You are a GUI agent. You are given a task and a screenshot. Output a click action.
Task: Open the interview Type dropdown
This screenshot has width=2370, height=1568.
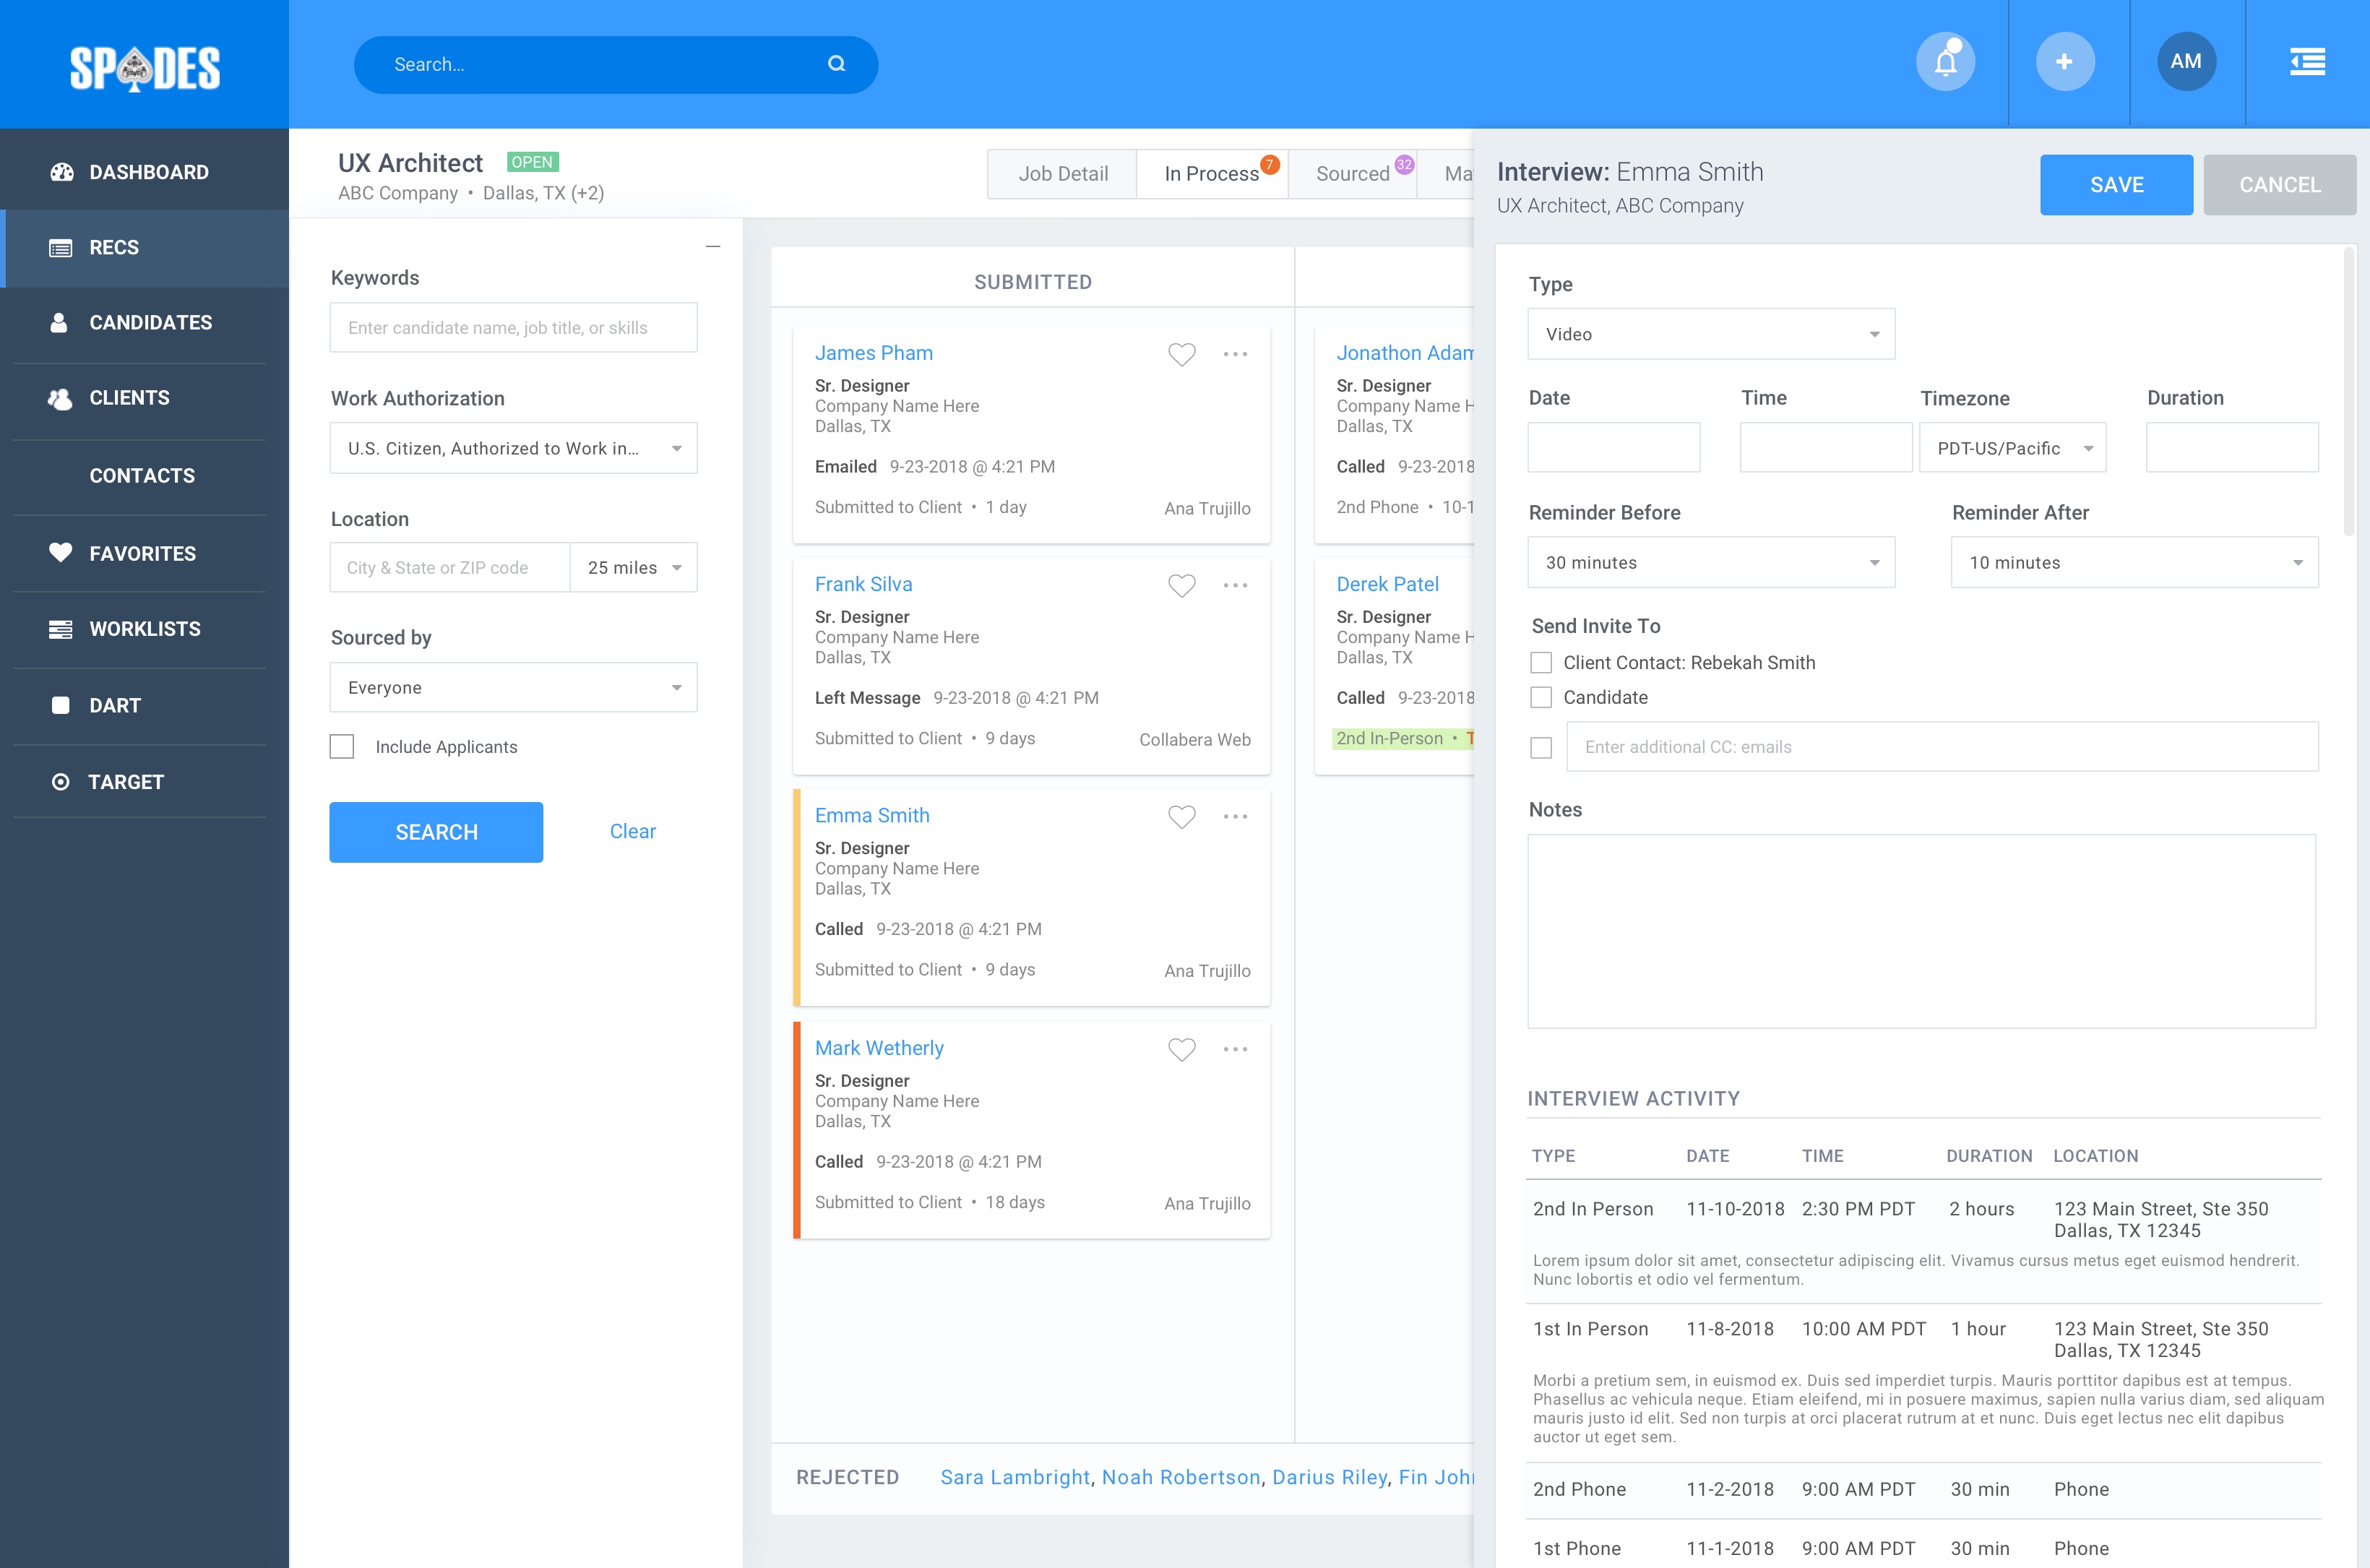coord(1710,334)
